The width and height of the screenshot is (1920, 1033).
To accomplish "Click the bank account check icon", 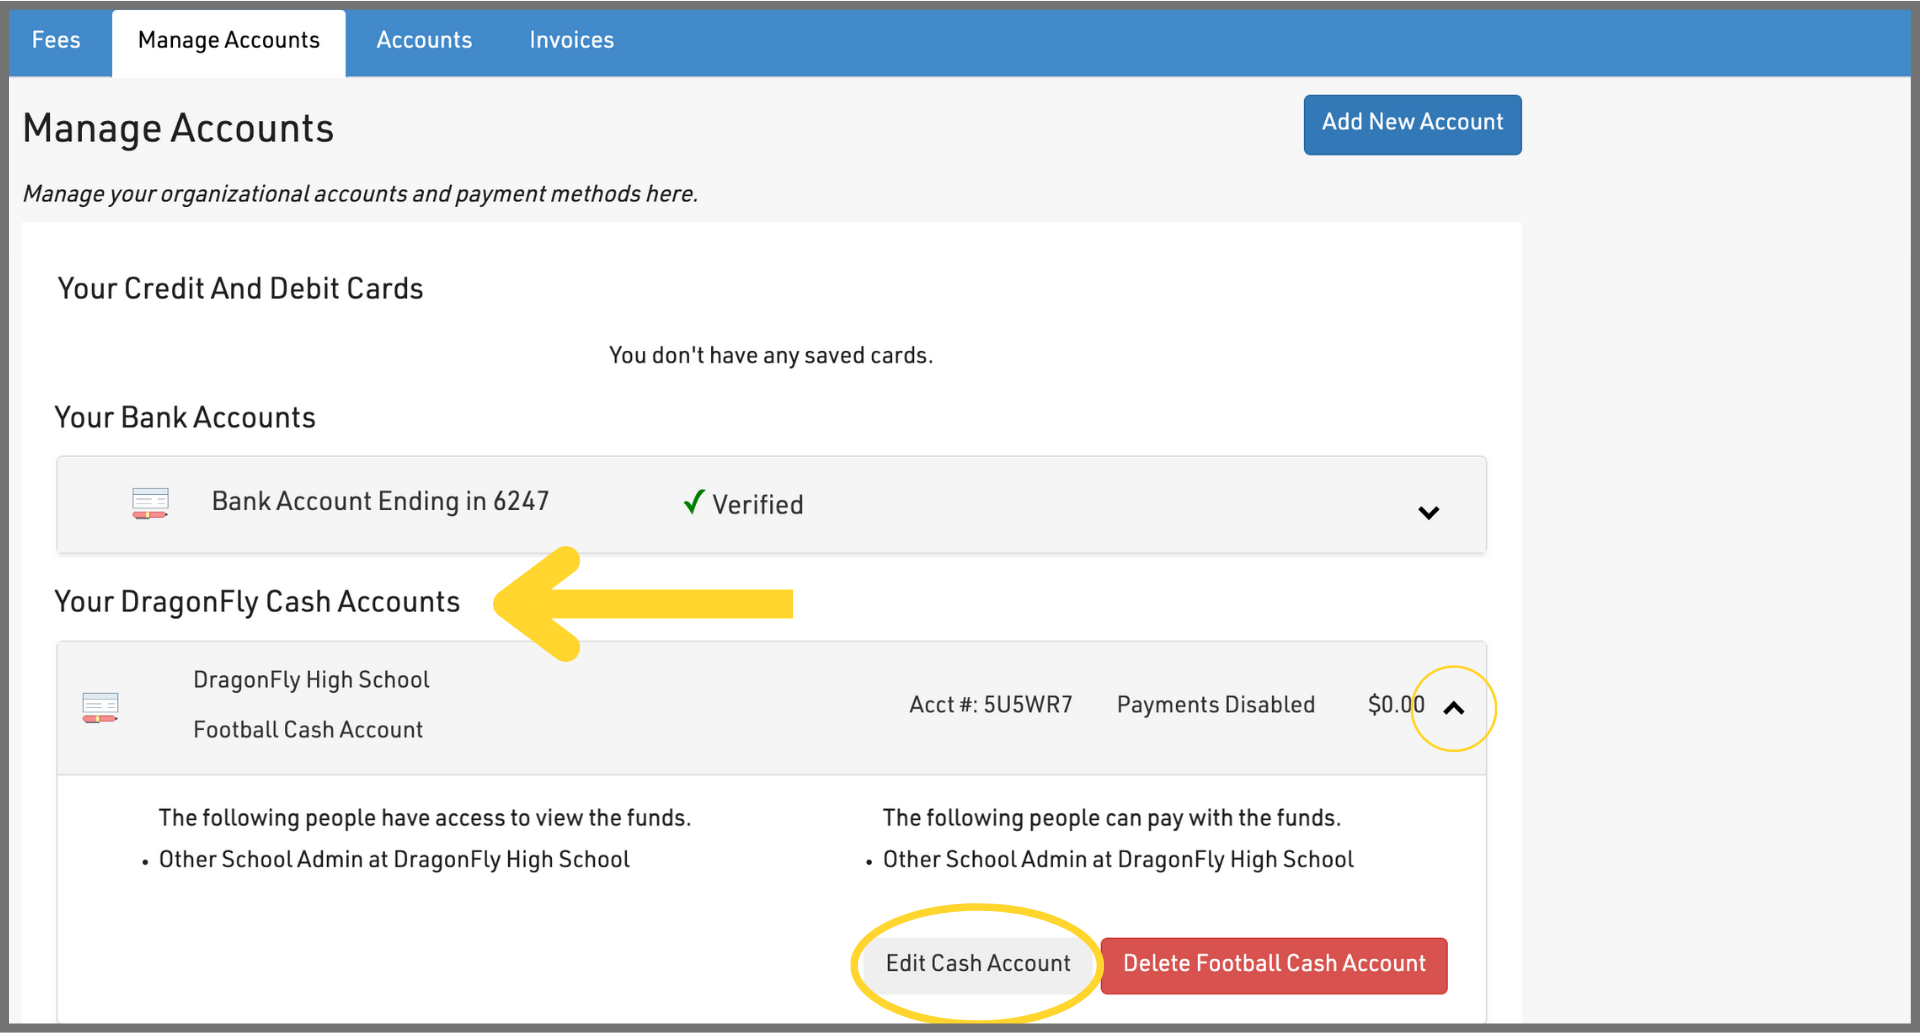I will click(150, 503).
